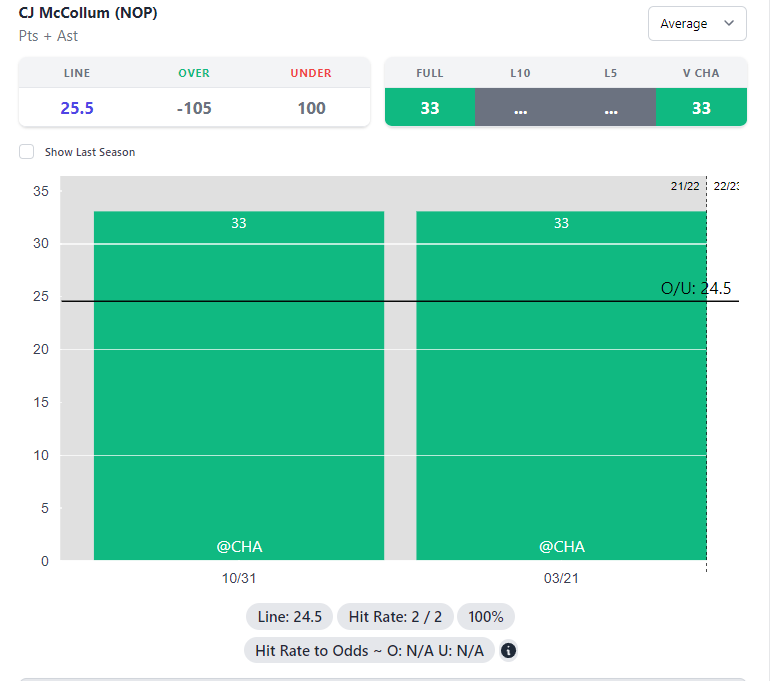The height and width of the screenshot is (681, 770).
Task: Click the info icon beside Hit Rate to Odds
Action: tap(508, 651)
